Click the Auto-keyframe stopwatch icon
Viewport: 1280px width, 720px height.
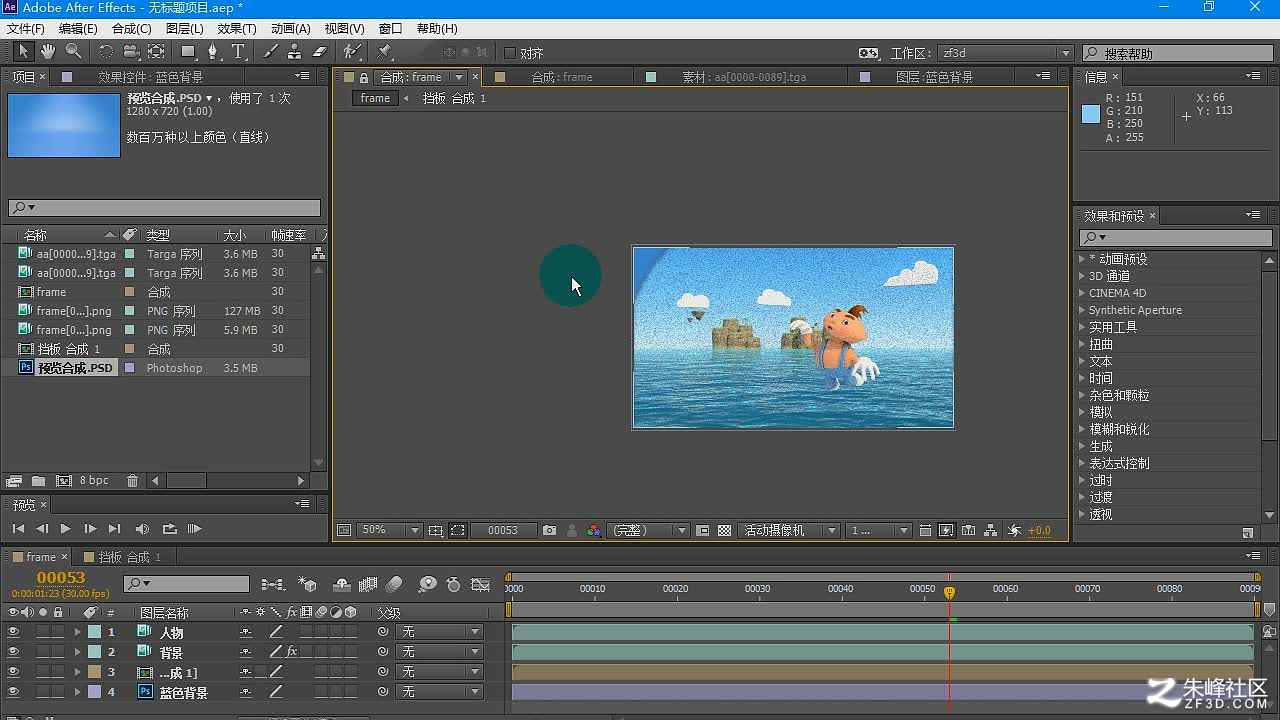[453, 584]
